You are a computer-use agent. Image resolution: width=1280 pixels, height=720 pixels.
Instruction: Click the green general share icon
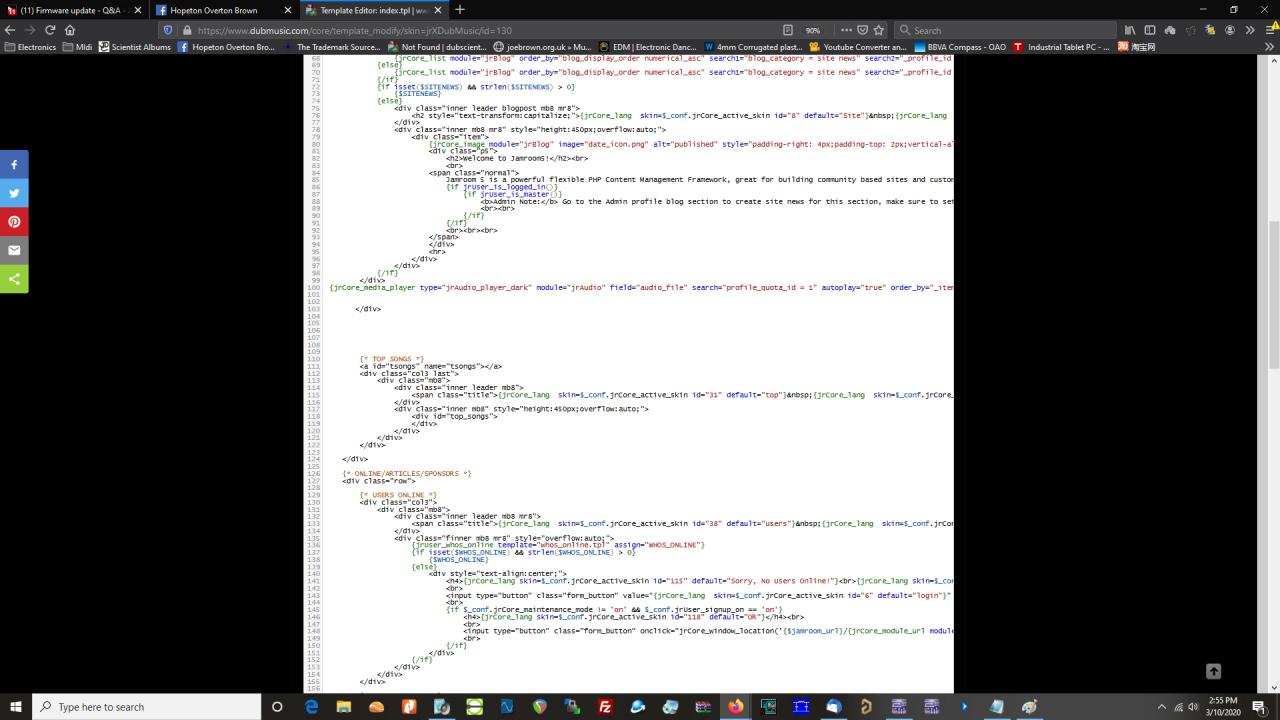tap(14, 279)
